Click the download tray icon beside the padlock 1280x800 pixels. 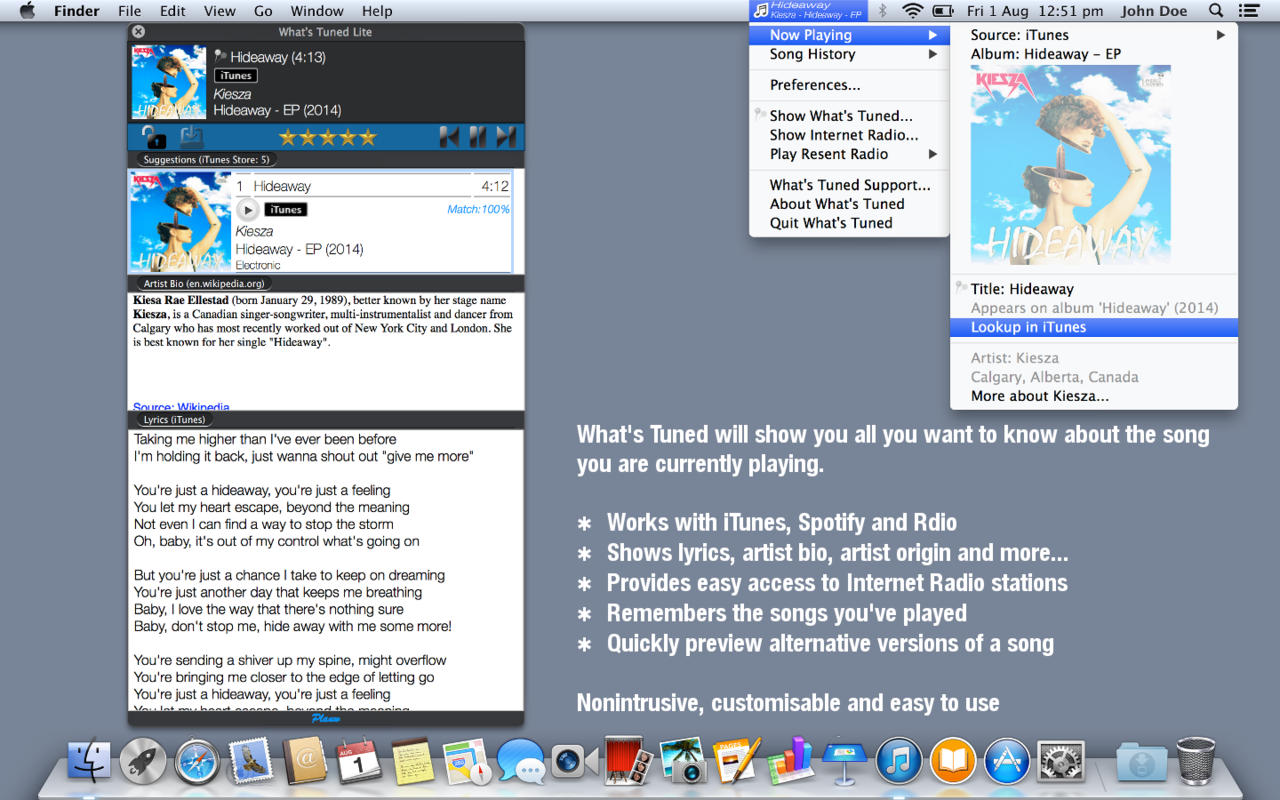click(x=191, y=137)
